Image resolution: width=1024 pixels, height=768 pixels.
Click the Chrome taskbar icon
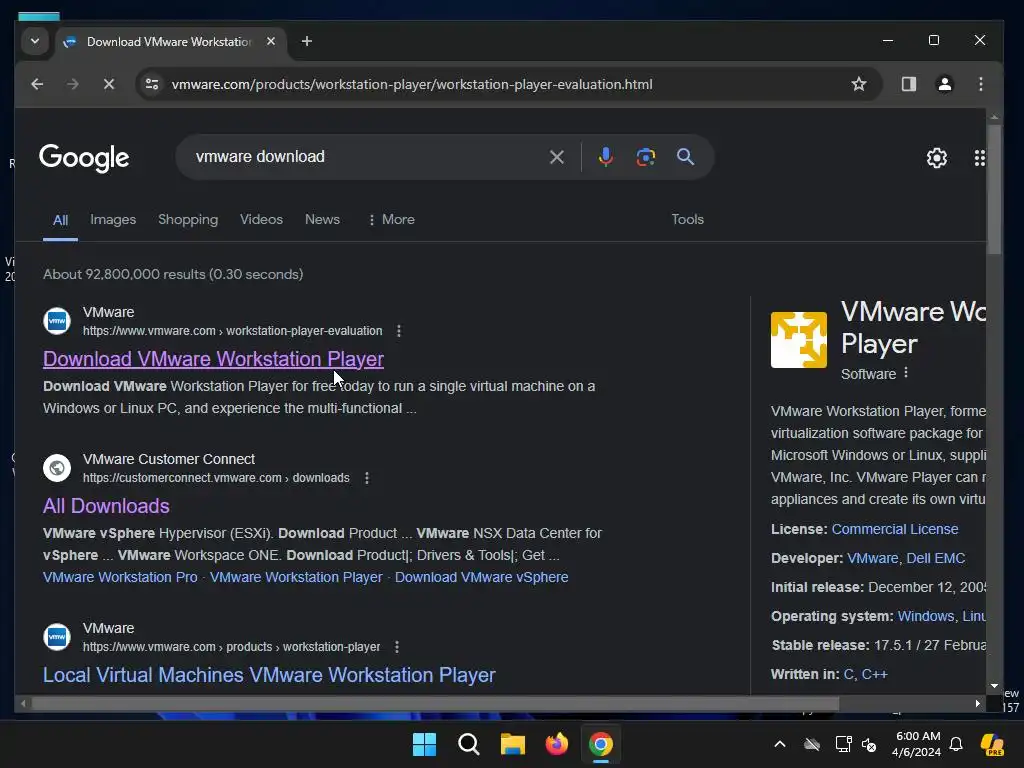tap(601, 744)
